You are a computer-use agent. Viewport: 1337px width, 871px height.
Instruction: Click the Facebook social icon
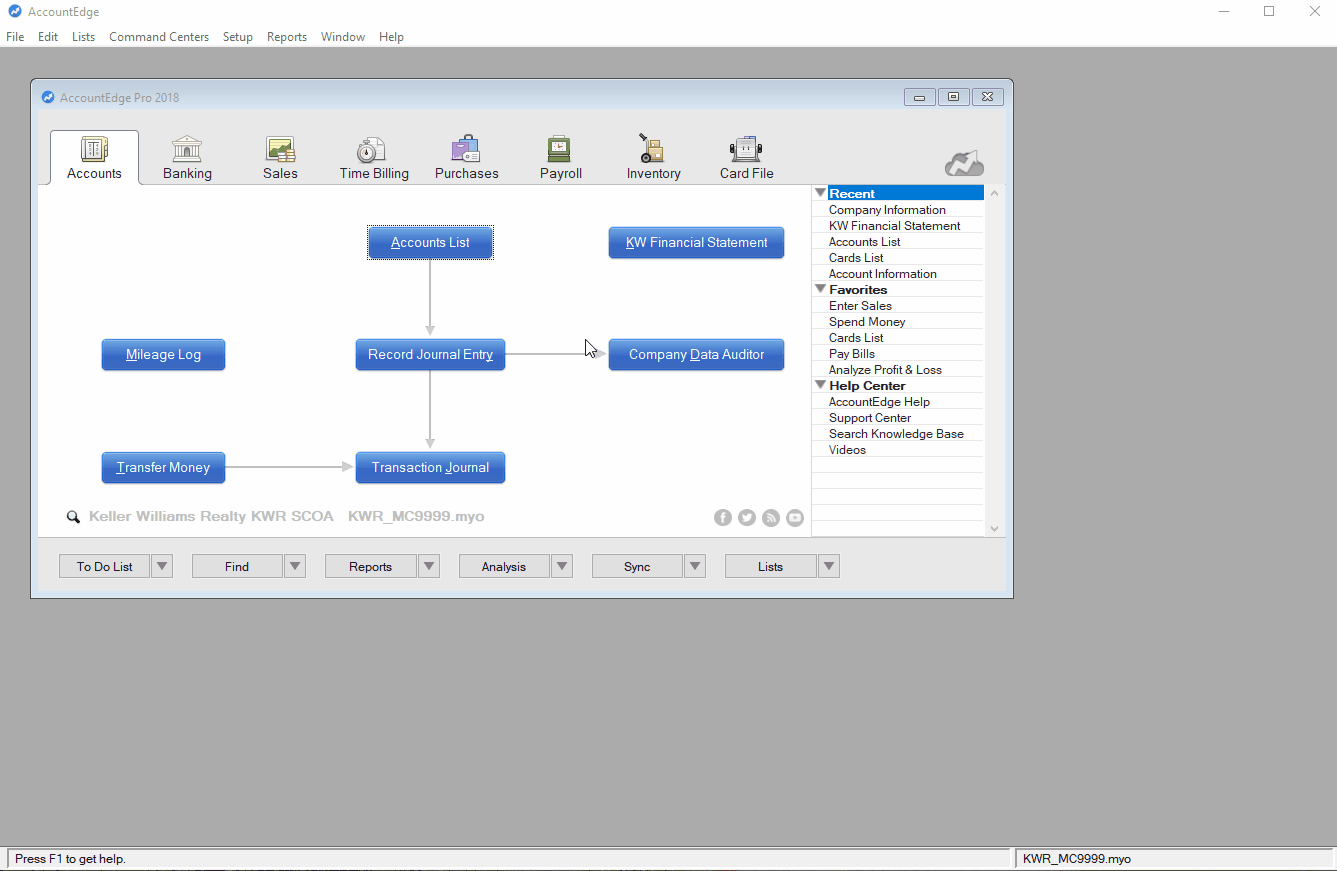tap(723, 517)
